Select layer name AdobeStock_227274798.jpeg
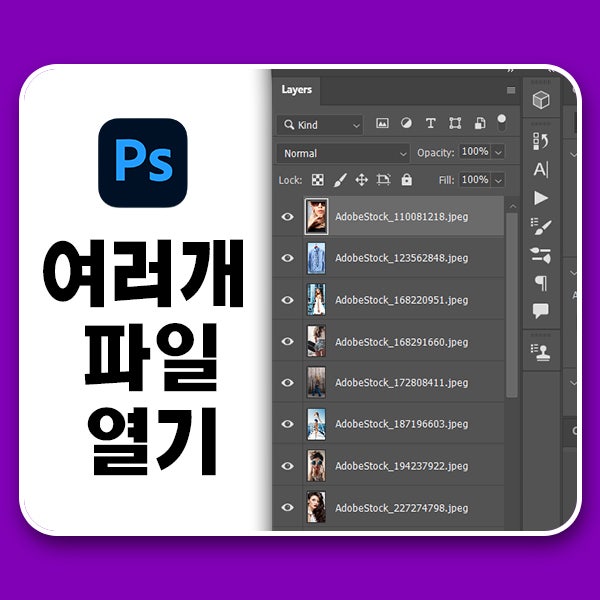 [401, 508]
